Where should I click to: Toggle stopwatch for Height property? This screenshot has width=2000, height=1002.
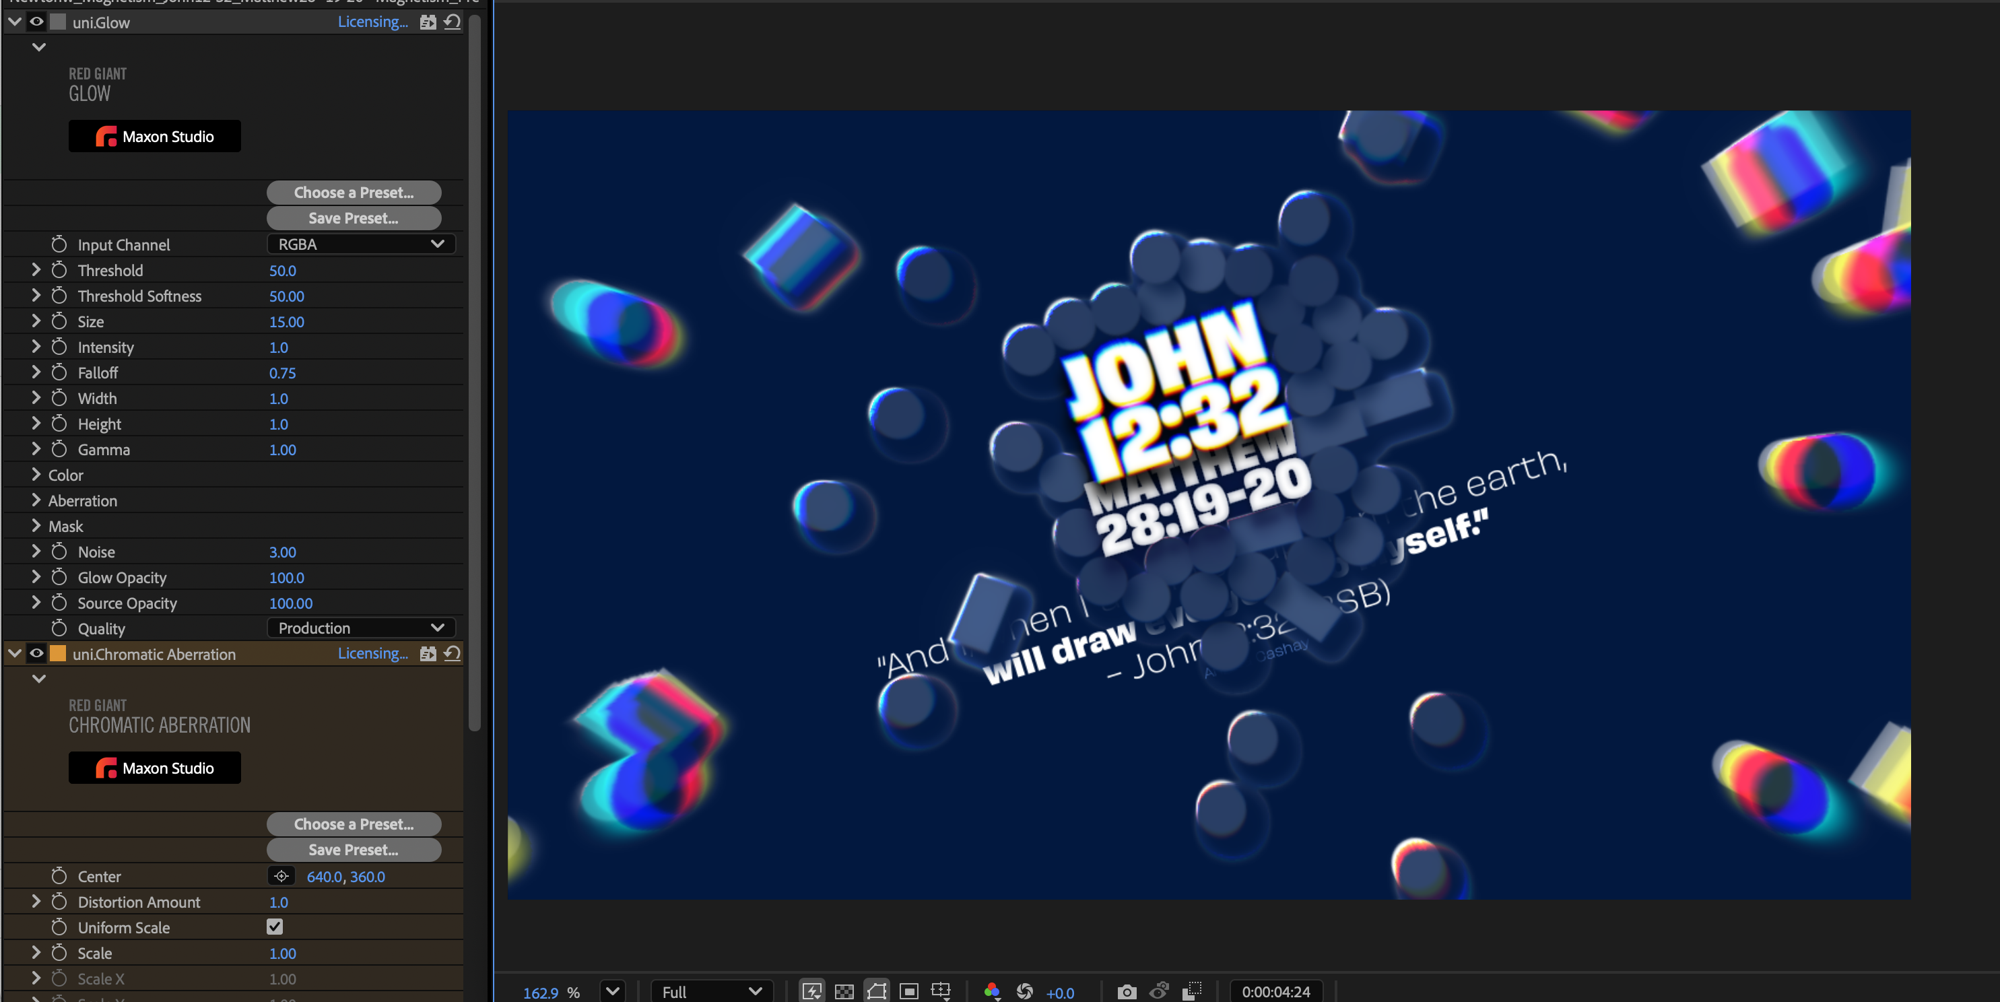coord(59,424)
